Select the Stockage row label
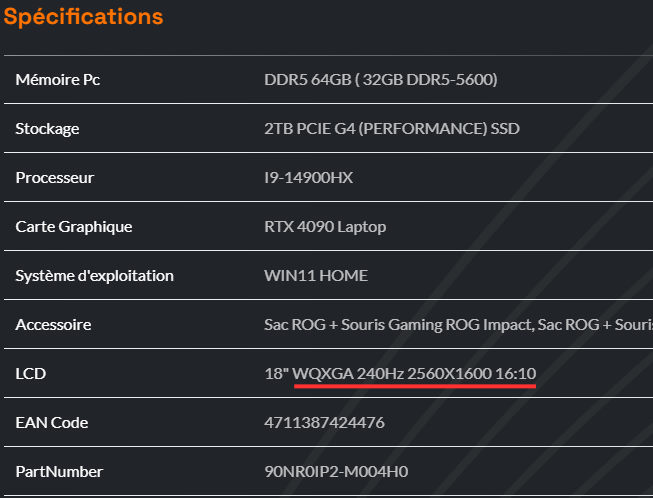This screenshot has height=498, width=653. point(47,129)
